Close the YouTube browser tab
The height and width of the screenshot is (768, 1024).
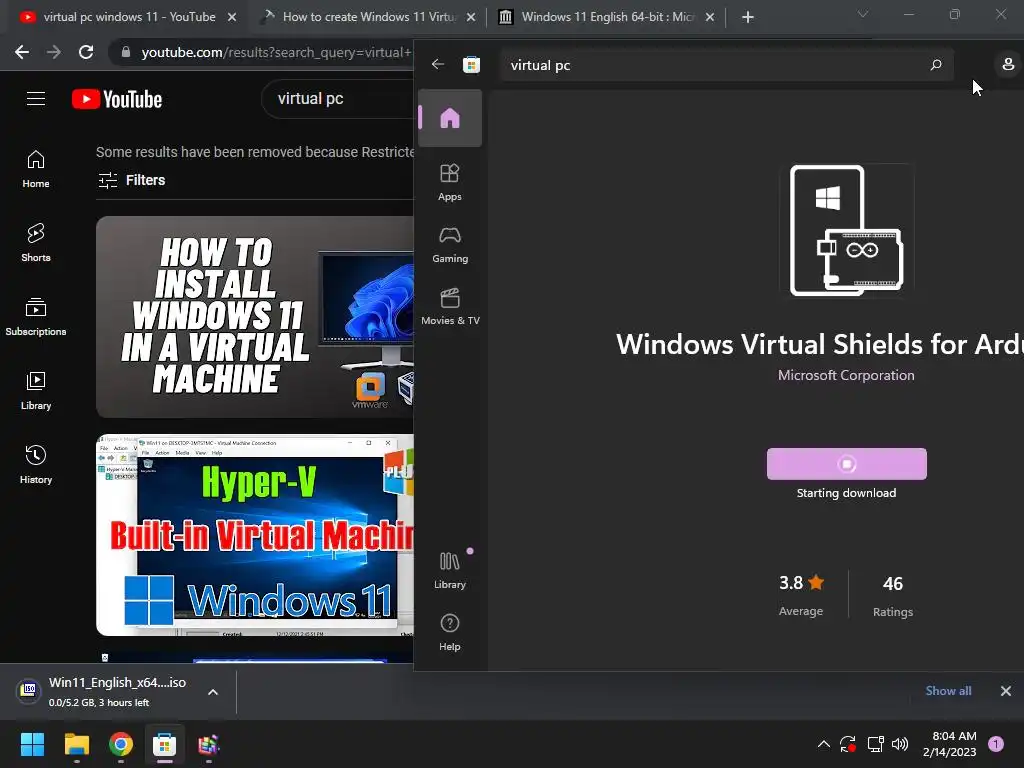(x=232, y=17)
